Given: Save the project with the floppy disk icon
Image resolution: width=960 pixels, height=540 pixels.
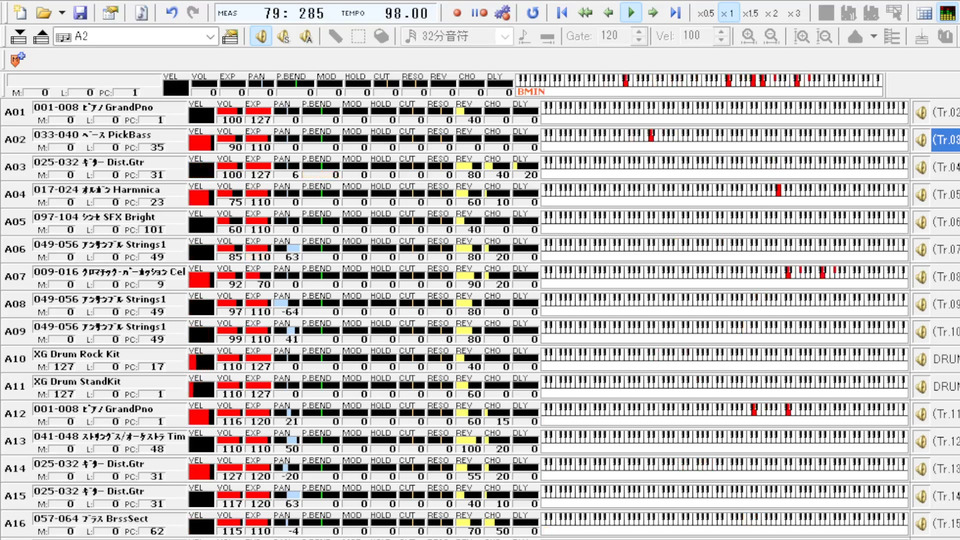Looking at the screenshot, I should click(x=80, y=12).
